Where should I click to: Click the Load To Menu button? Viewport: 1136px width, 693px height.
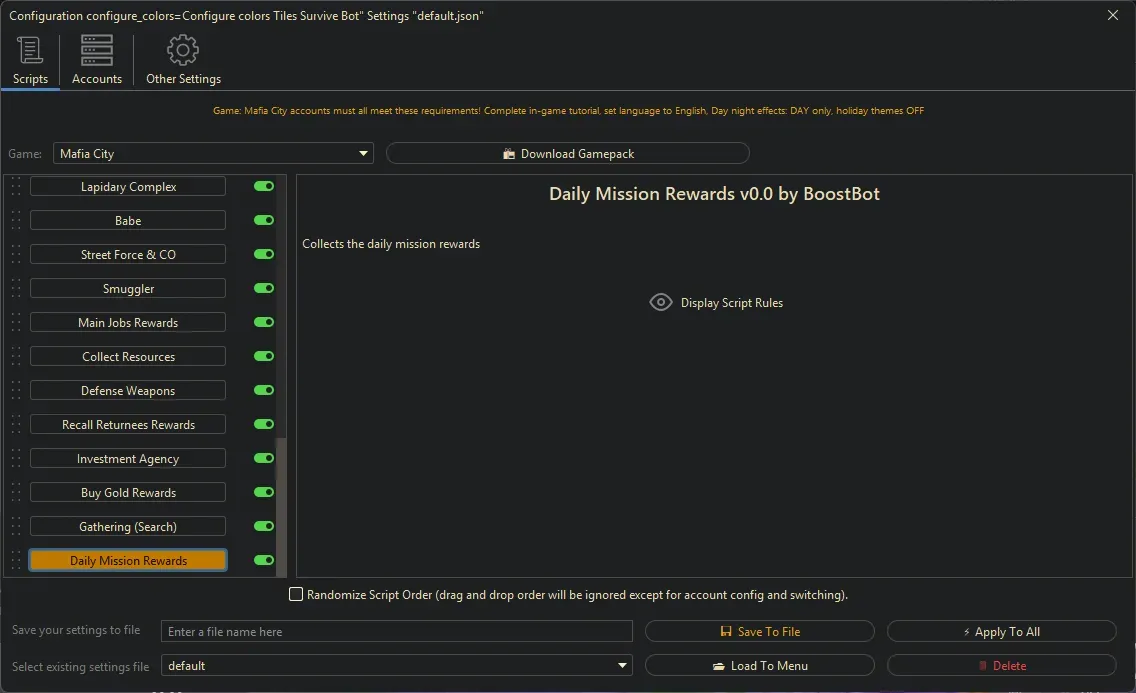click(x=760, y=665)
